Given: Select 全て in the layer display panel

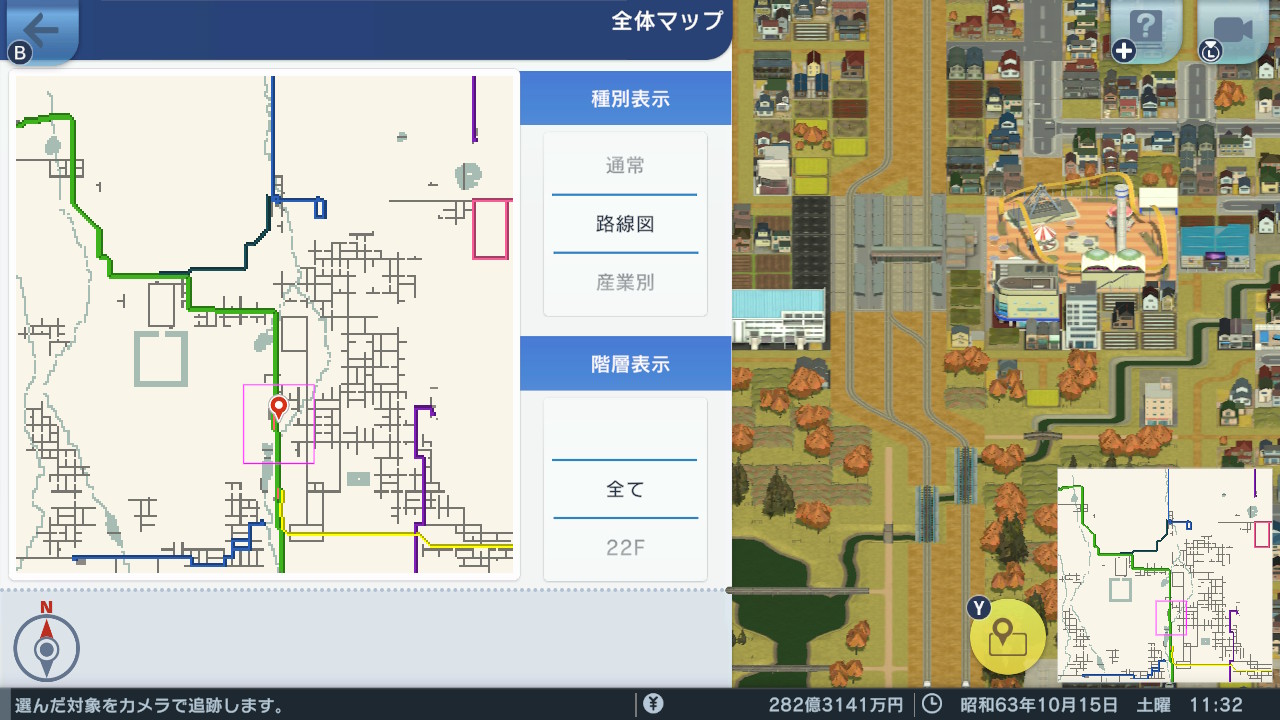Looking at the screenshot, I should pyautogui.click(x=624, y=487).
